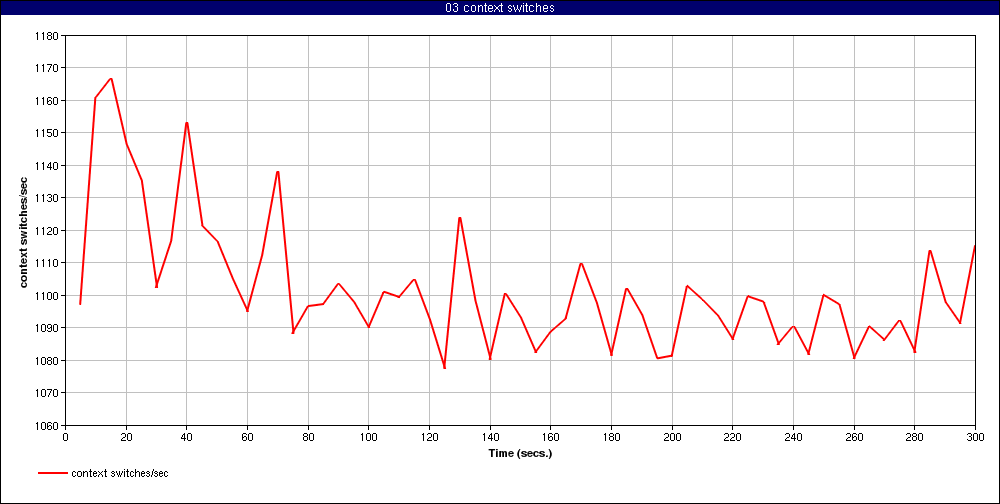Viewport: 1000px width, 504px height.
Task: Click the 1100 y-axis tick label
Action: 48,296
